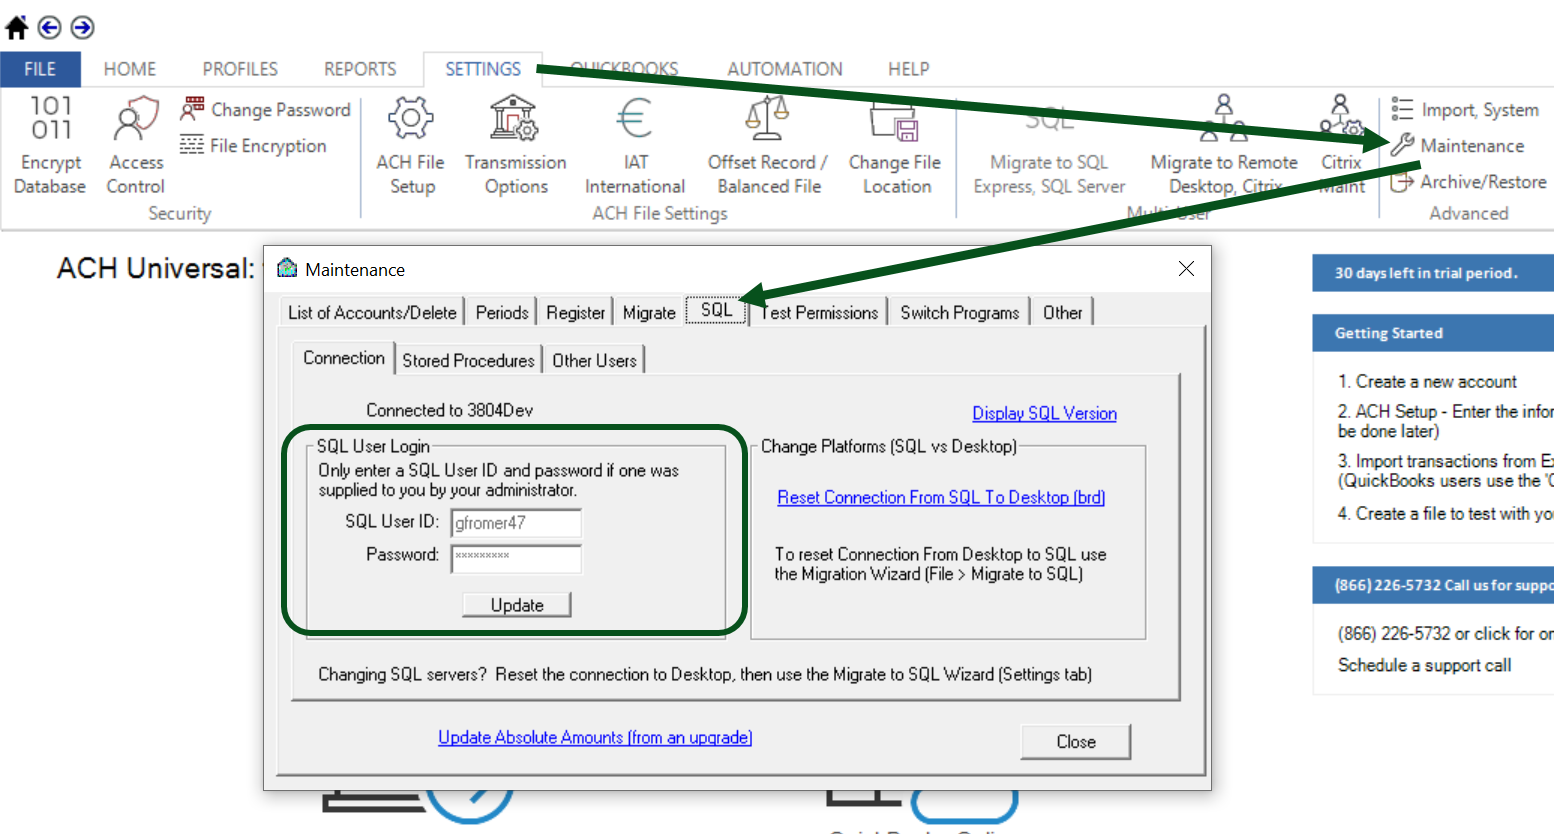Click the Home house icon

pyautogui.click(x=17, y=27)
